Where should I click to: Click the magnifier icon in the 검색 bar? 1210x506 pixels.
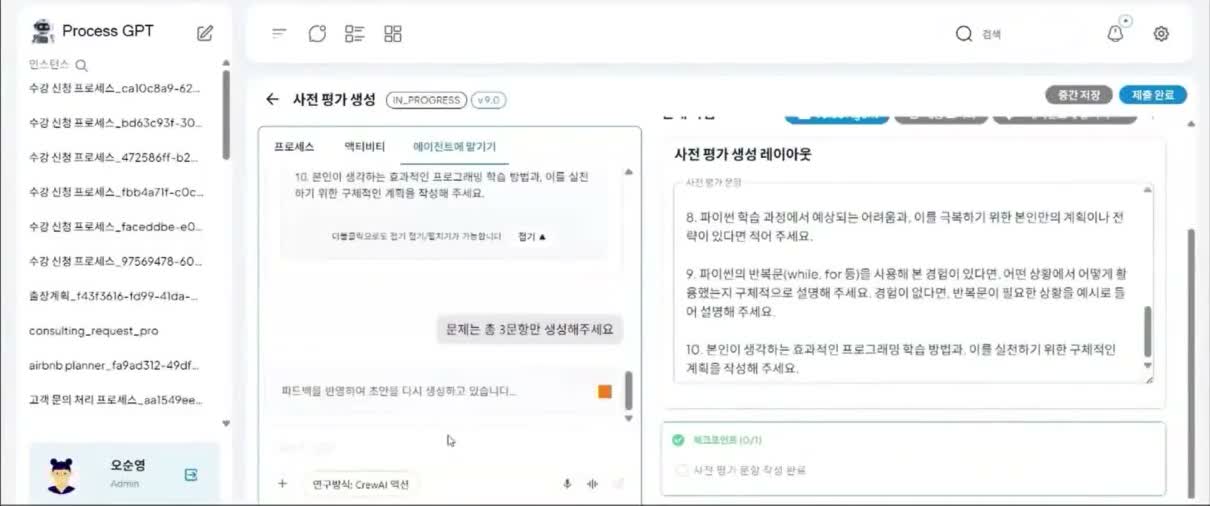tap(964, 34)
